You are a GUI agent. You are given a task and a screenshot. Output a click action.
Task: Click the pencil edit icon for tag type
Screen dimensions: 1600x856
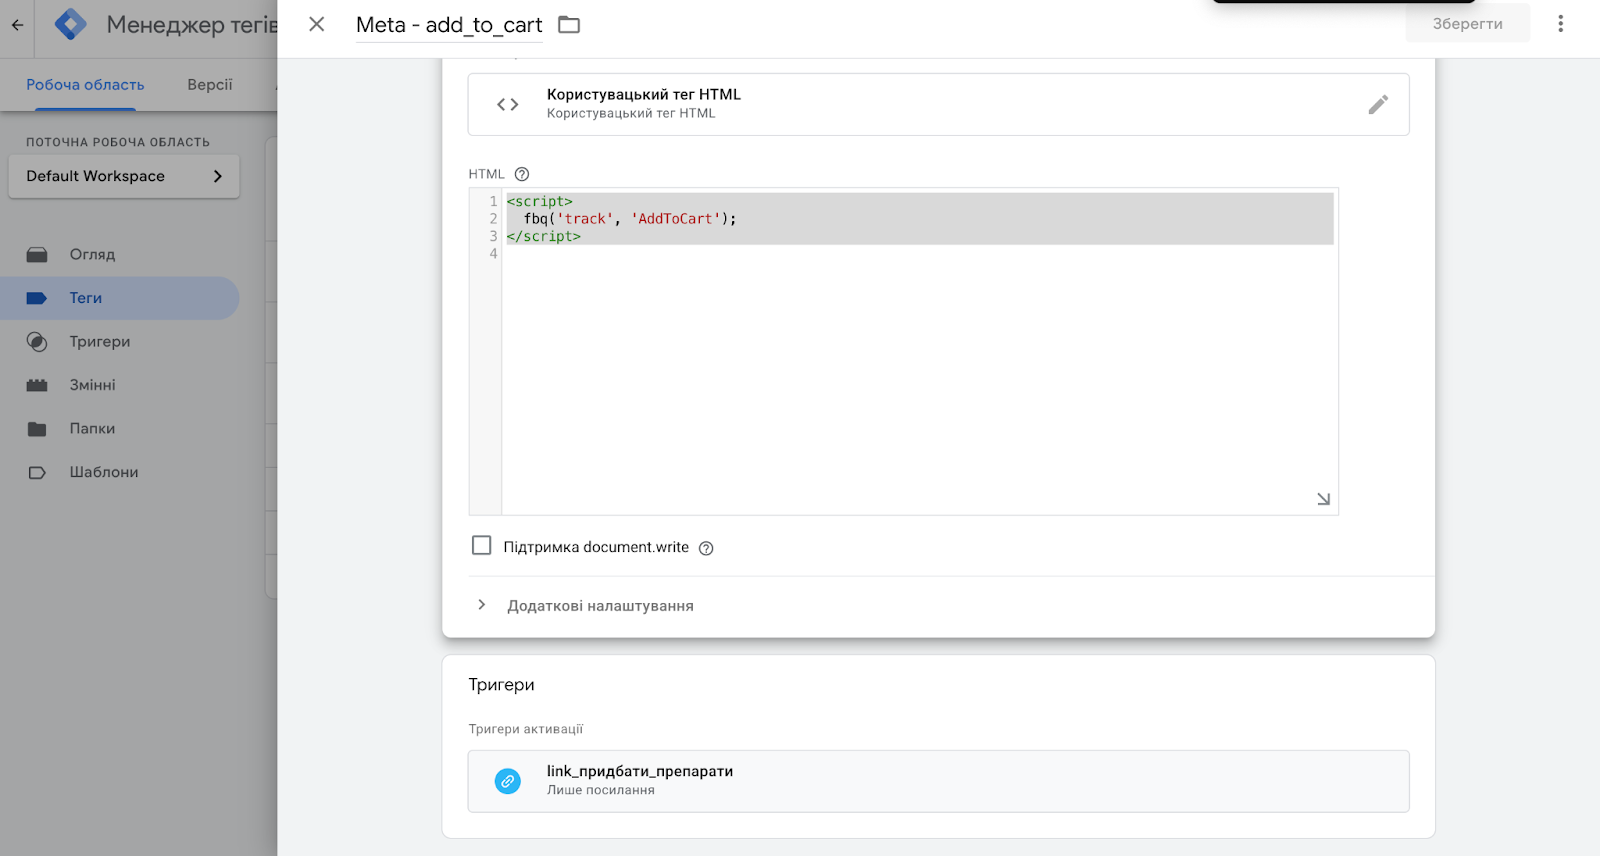[x=1378, y=104]
